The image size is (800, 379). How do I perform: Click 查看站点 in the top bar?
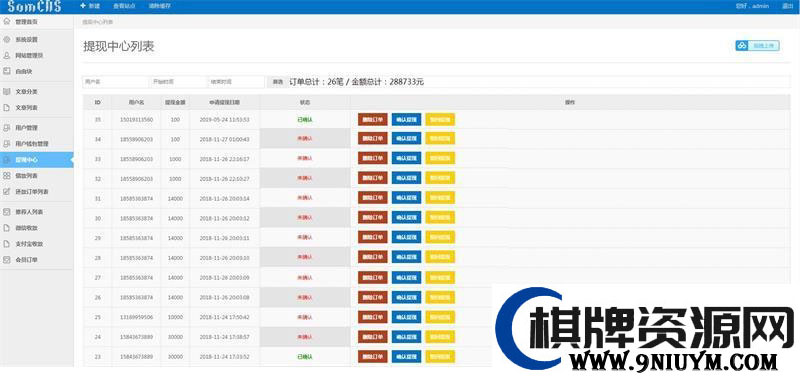(x=124, y=7)
